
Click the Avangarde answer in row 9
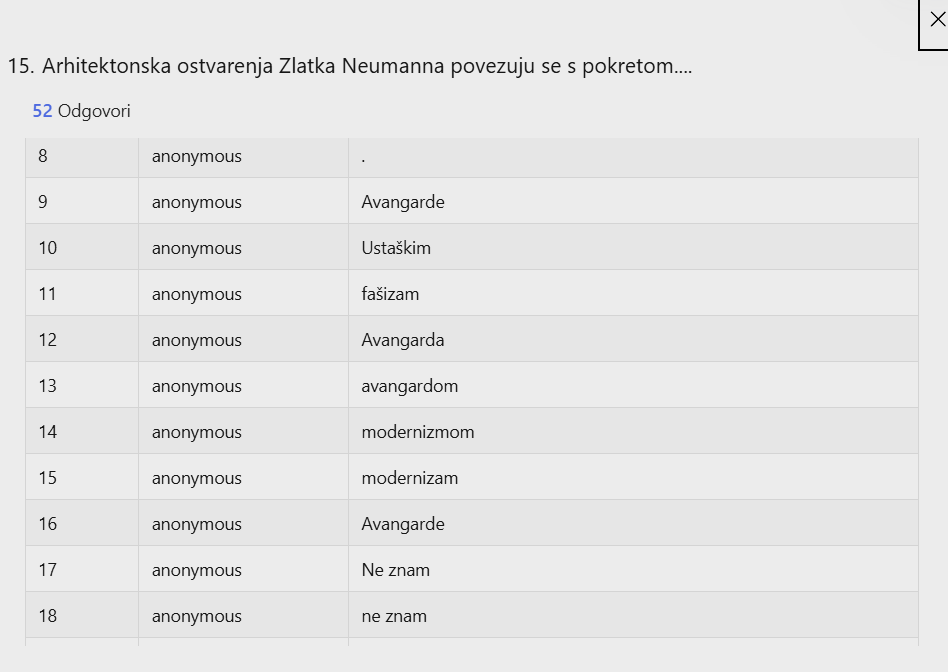click(403, 202)
